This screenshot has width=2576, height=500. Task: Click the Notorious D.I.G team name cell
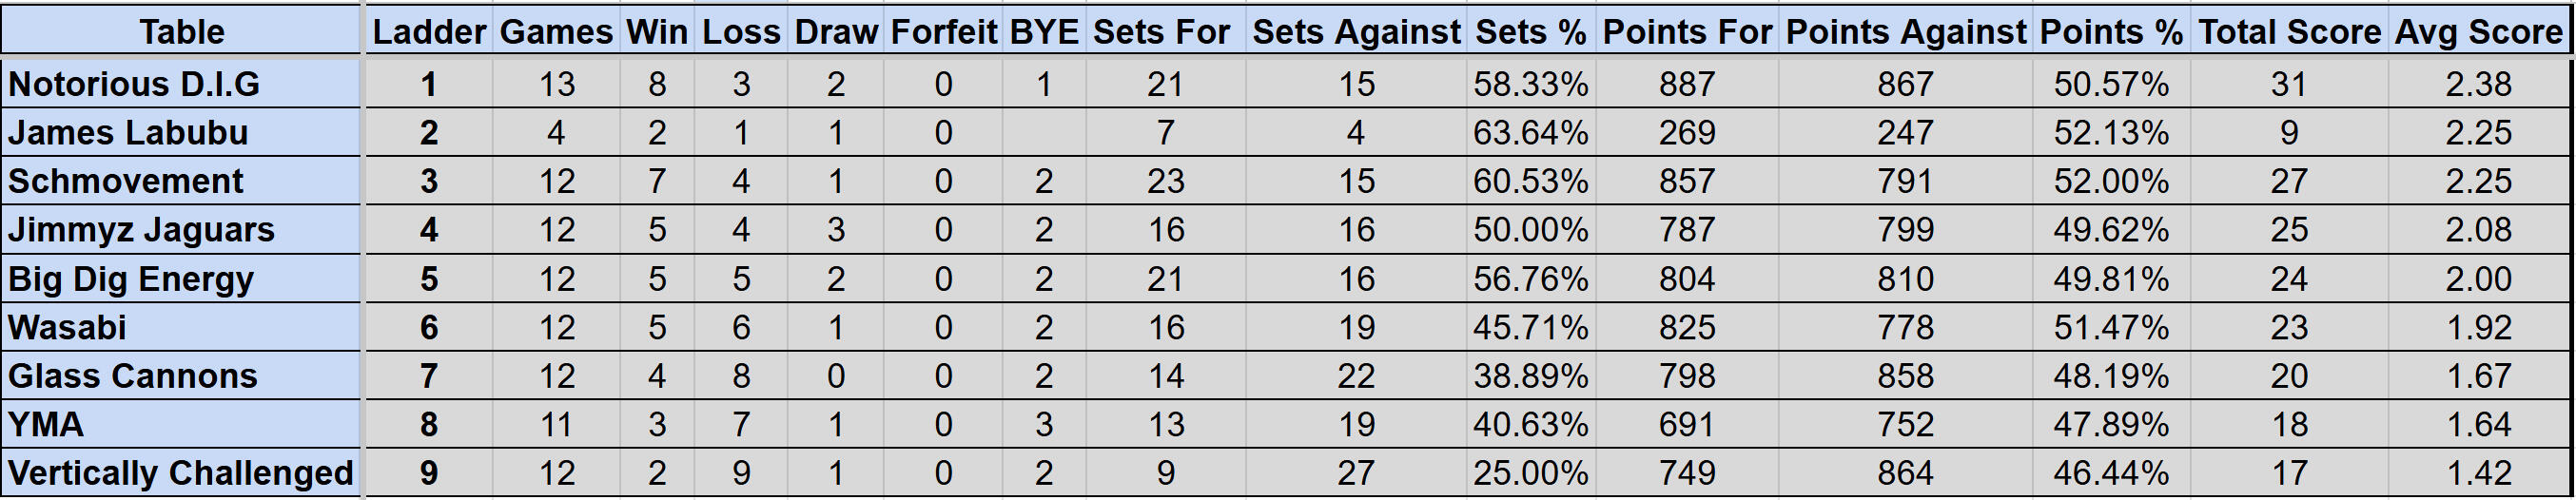[180, 84]
